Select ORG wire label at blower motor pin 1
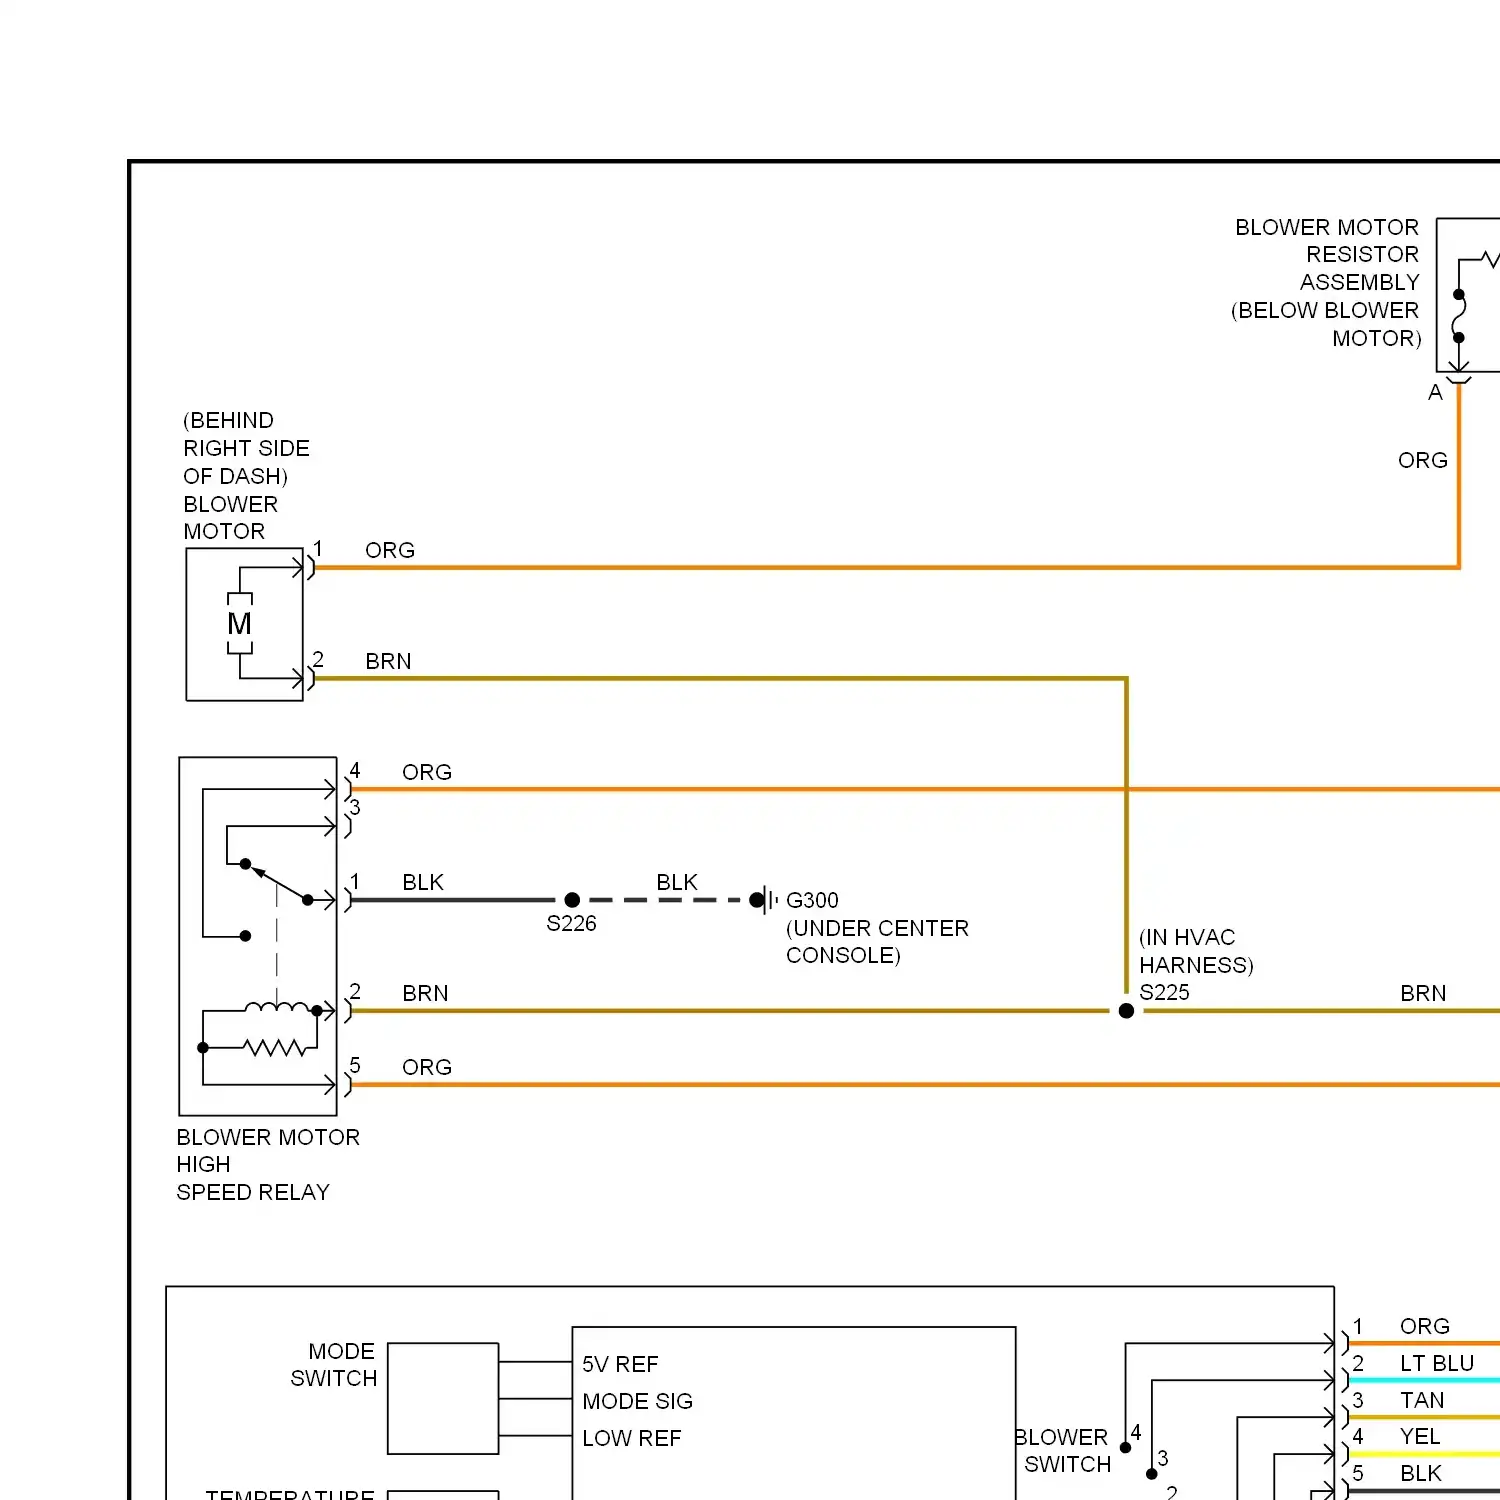Screen dimensions: 1500x1500 coord(390,551)
